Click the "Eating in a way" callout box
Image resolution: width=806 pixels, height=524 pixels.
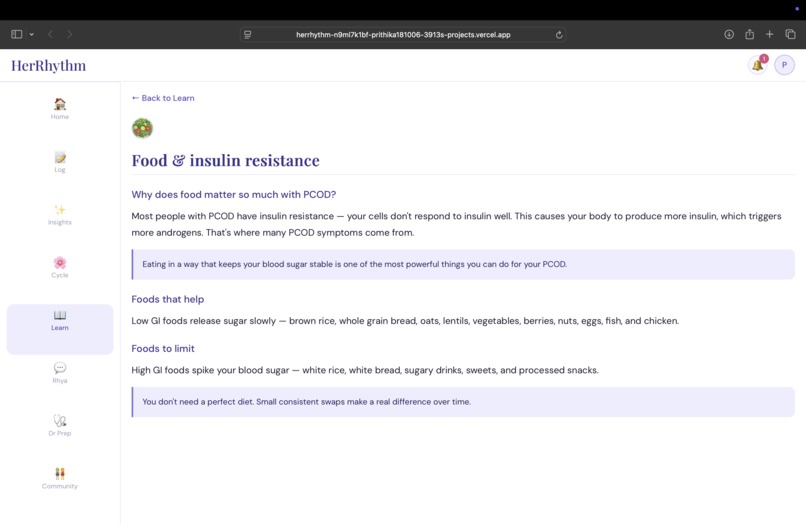click(463, 264)
